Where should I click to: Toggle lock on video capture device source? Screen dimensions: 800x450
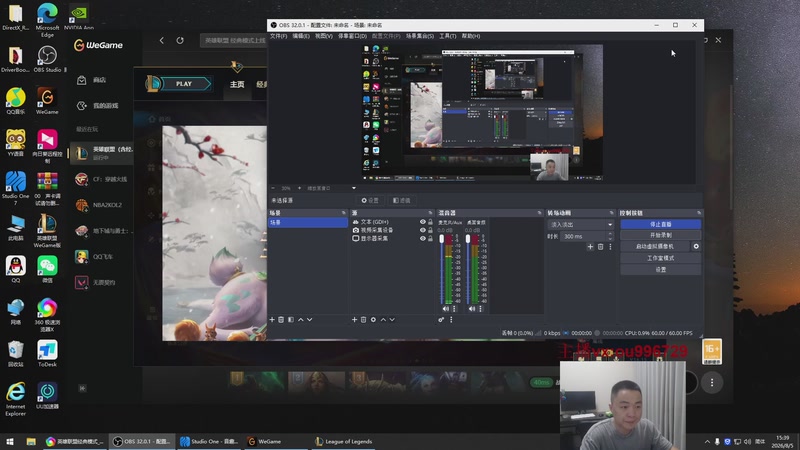coord(430,230)
